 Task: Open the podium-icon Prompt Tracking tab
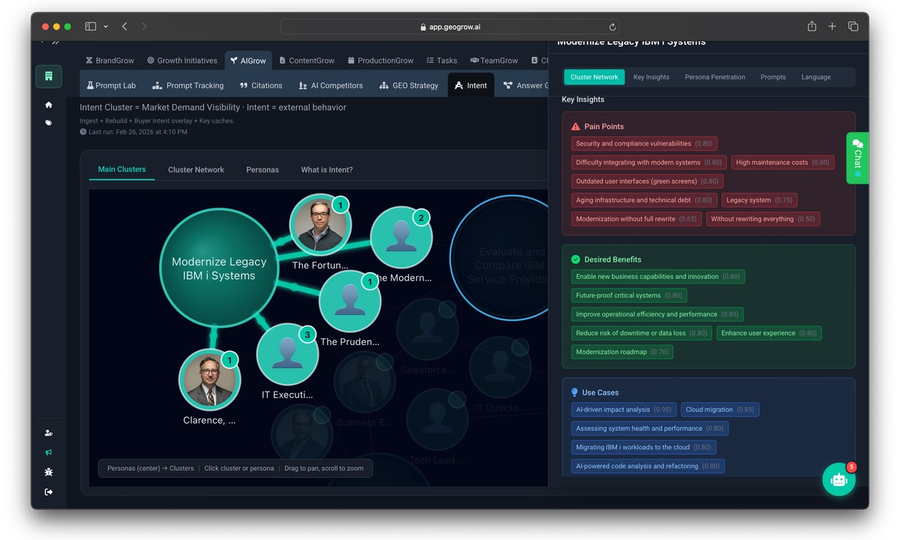pyautogui.click(x=188, y=86)
